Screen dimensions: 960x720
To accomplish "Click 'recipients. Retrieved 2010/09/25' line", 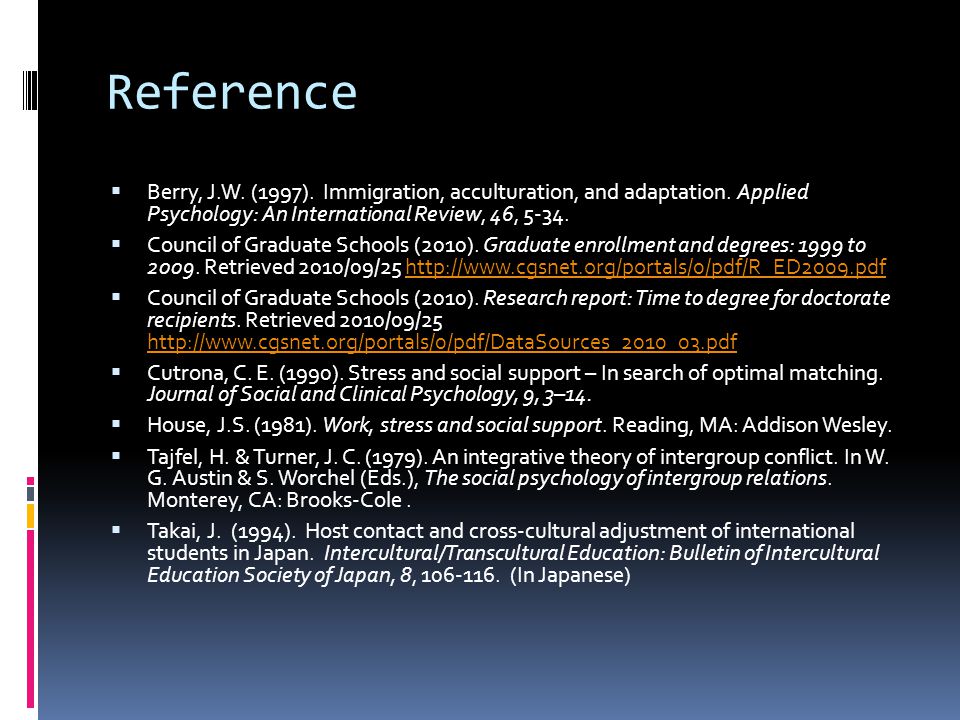I will point(294,320).
